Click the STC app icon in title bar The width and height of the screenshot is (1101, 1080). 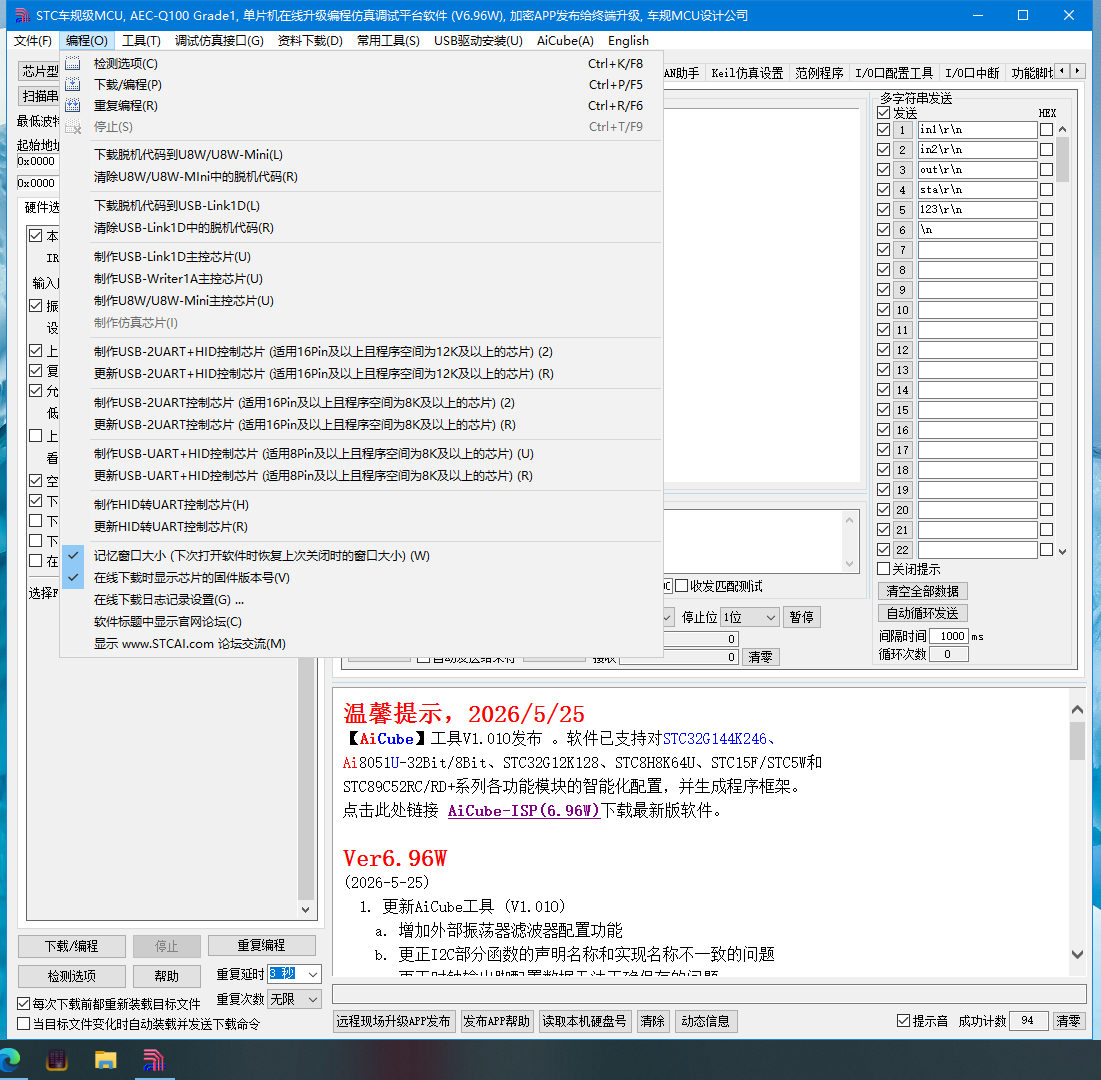pos(22,15)
